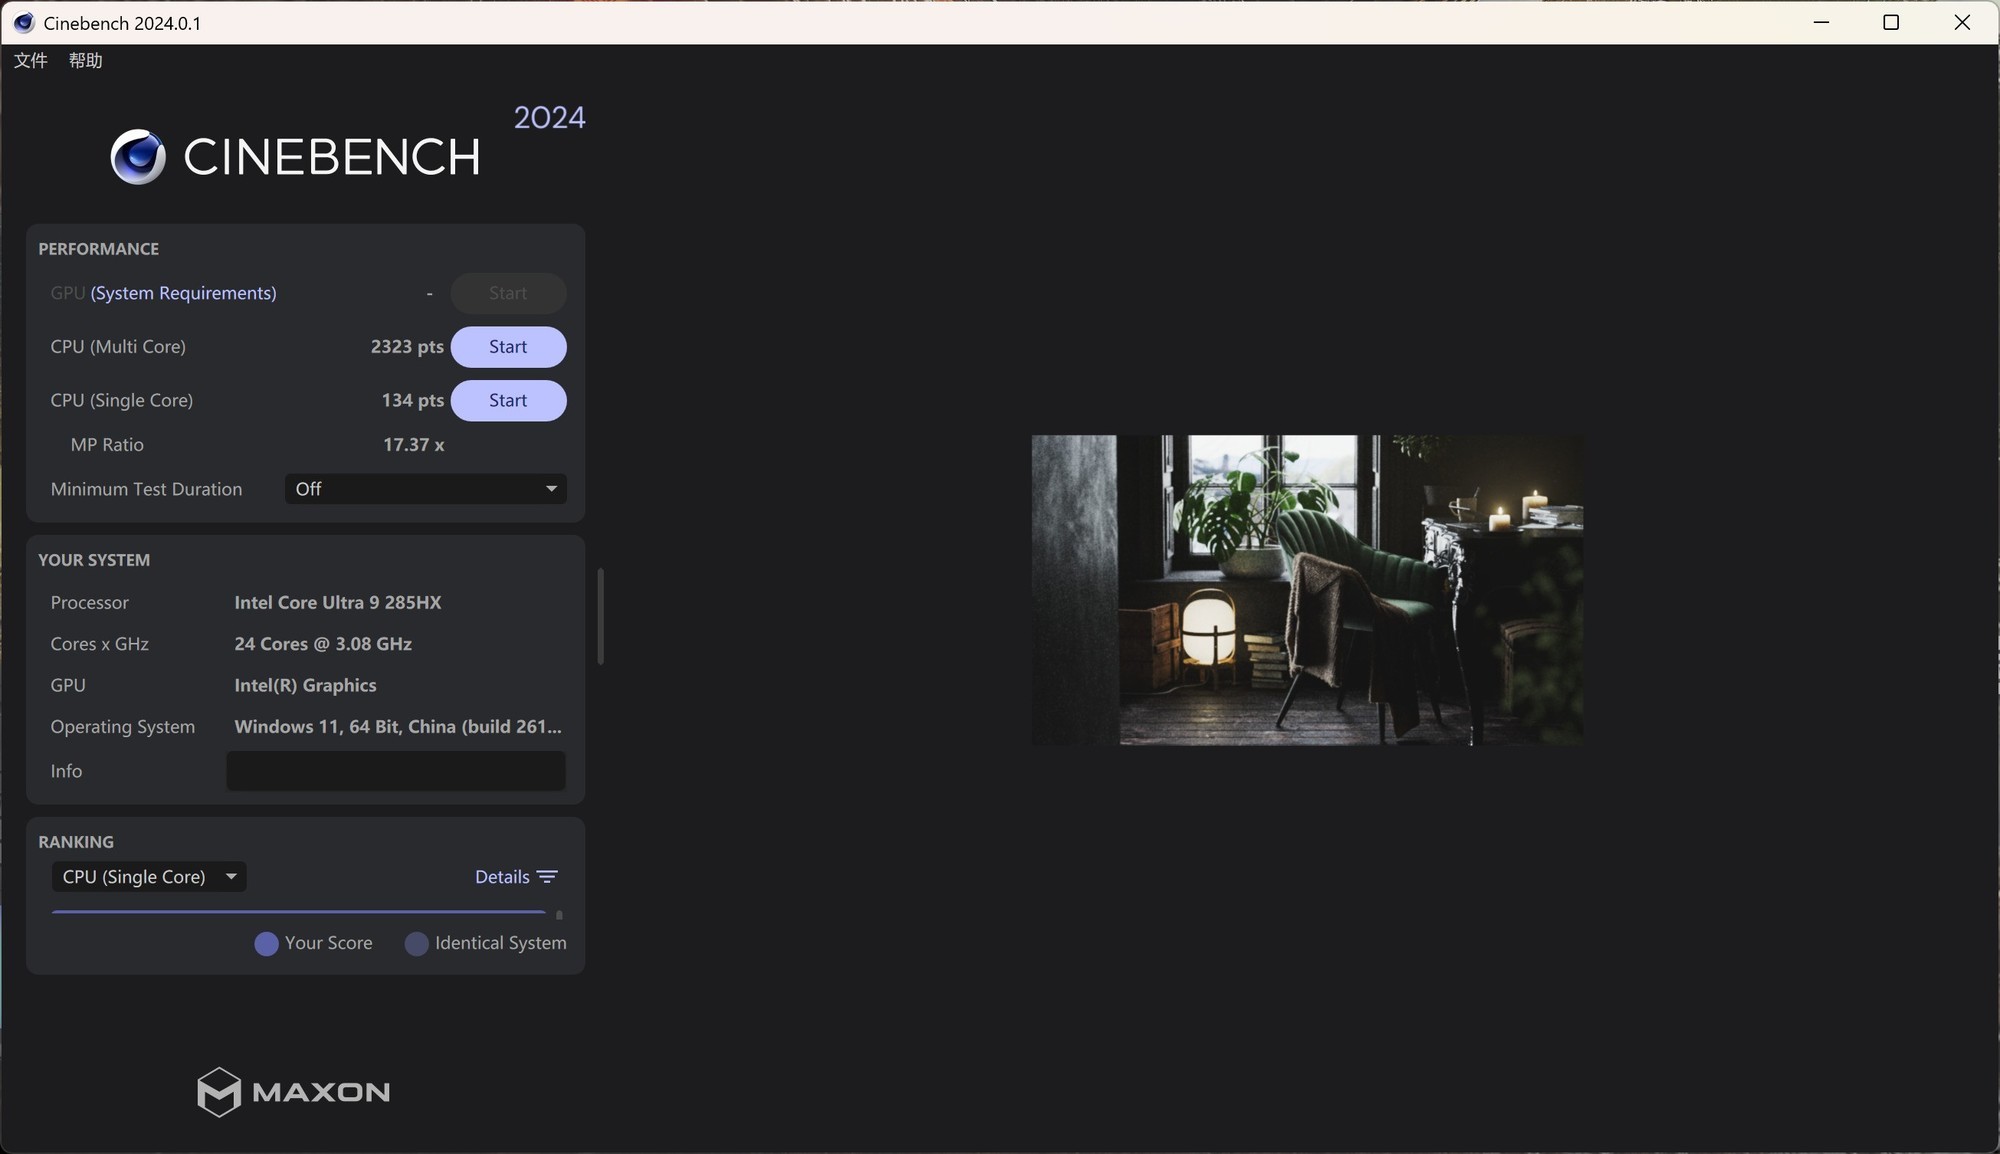Click the Identical System legend circle

(x=417, y=944)
